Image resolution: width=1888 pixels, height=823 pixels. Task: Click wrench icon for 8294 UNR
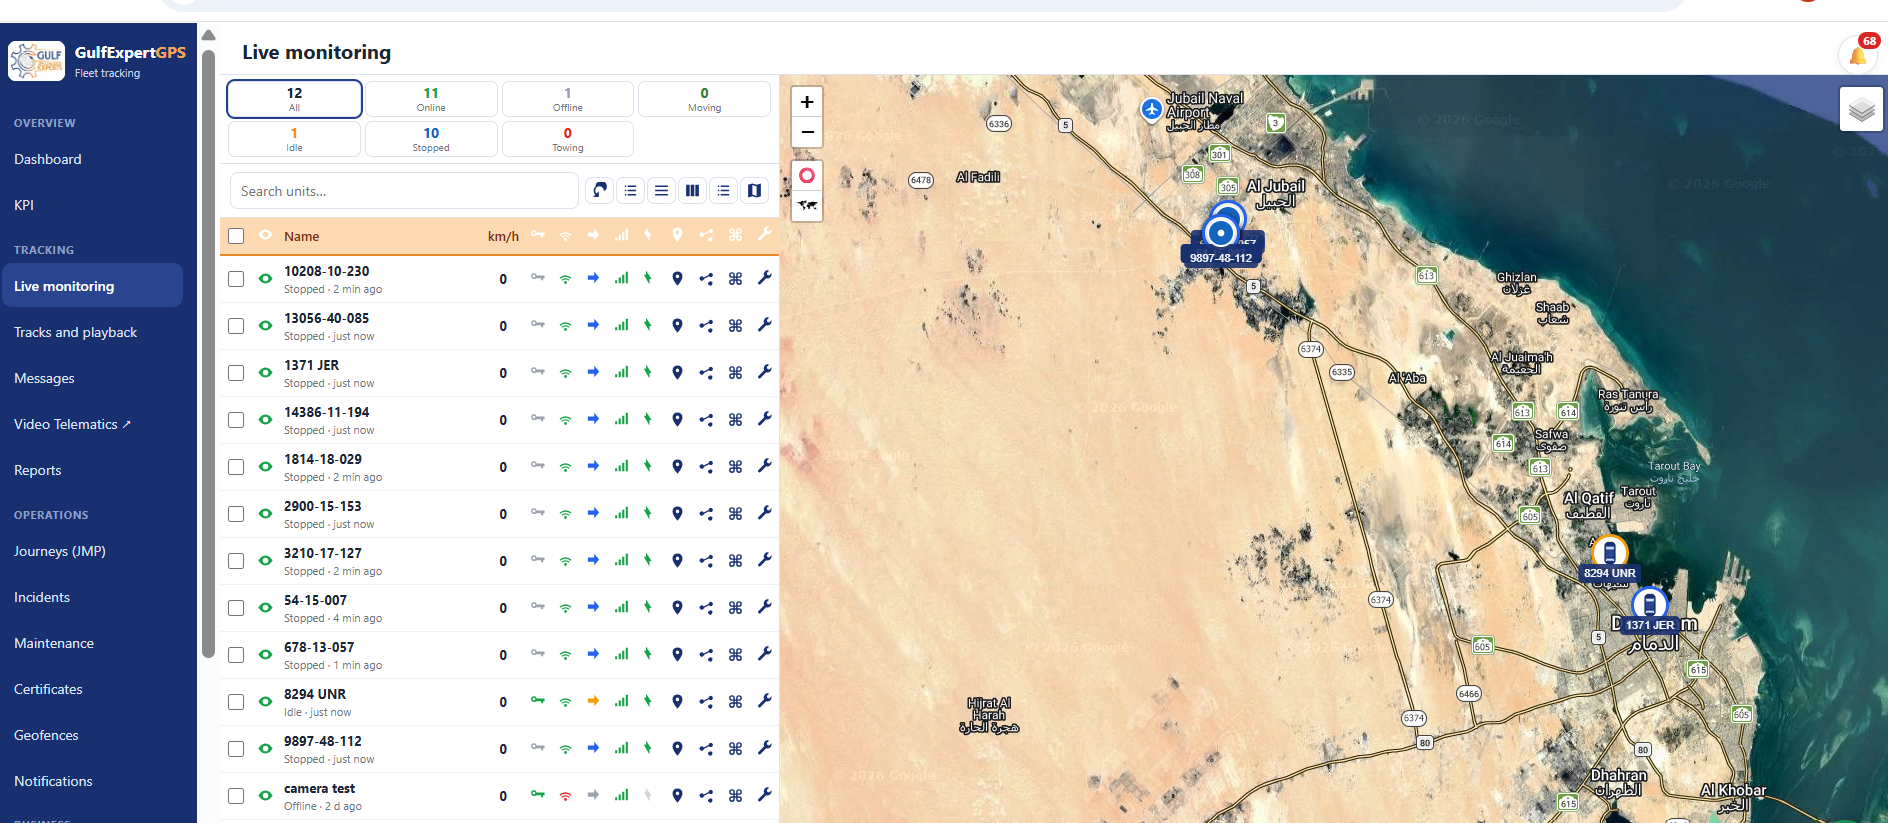[764, 701]
